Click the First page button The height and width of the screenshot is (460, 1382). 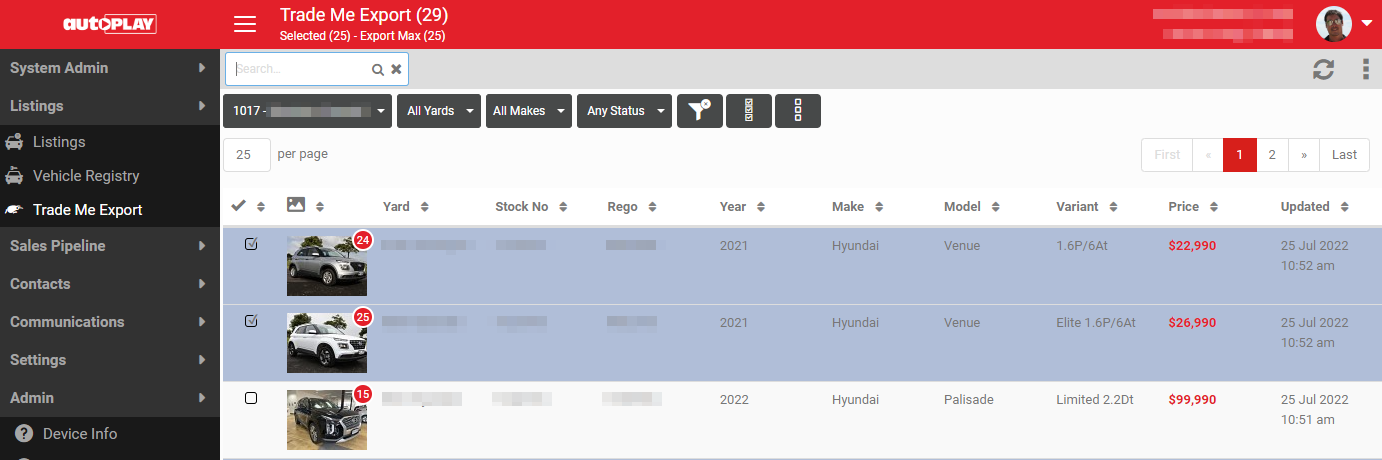point(1167,155)
